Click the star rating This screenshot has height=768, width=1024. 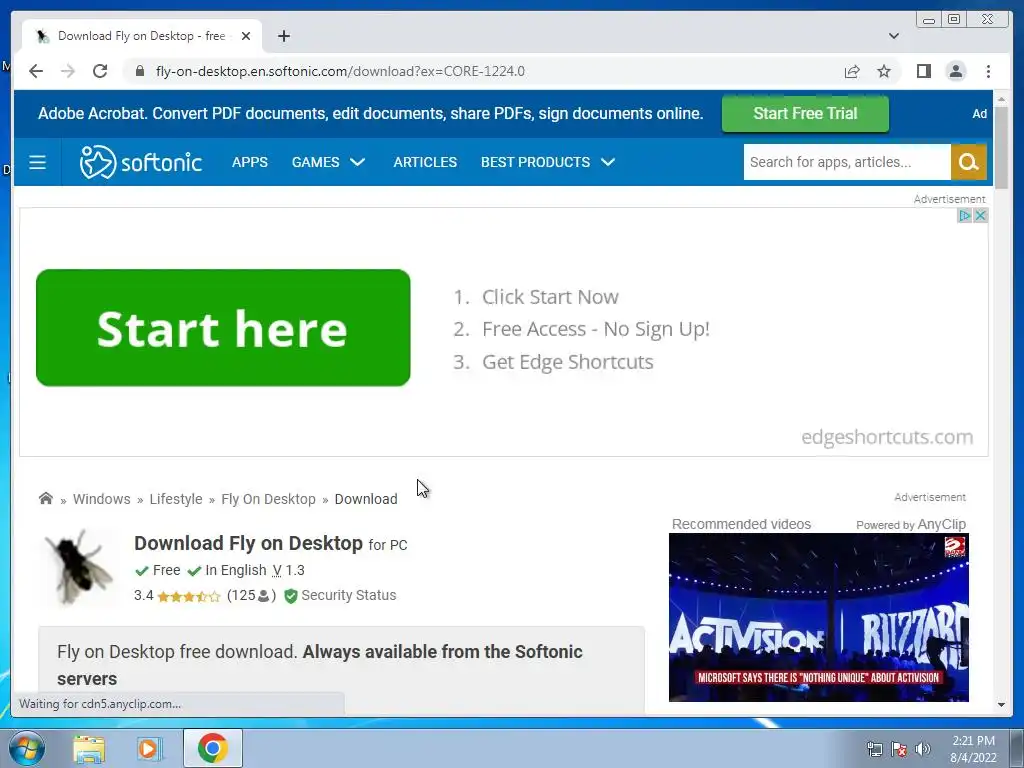pos(189,596)
